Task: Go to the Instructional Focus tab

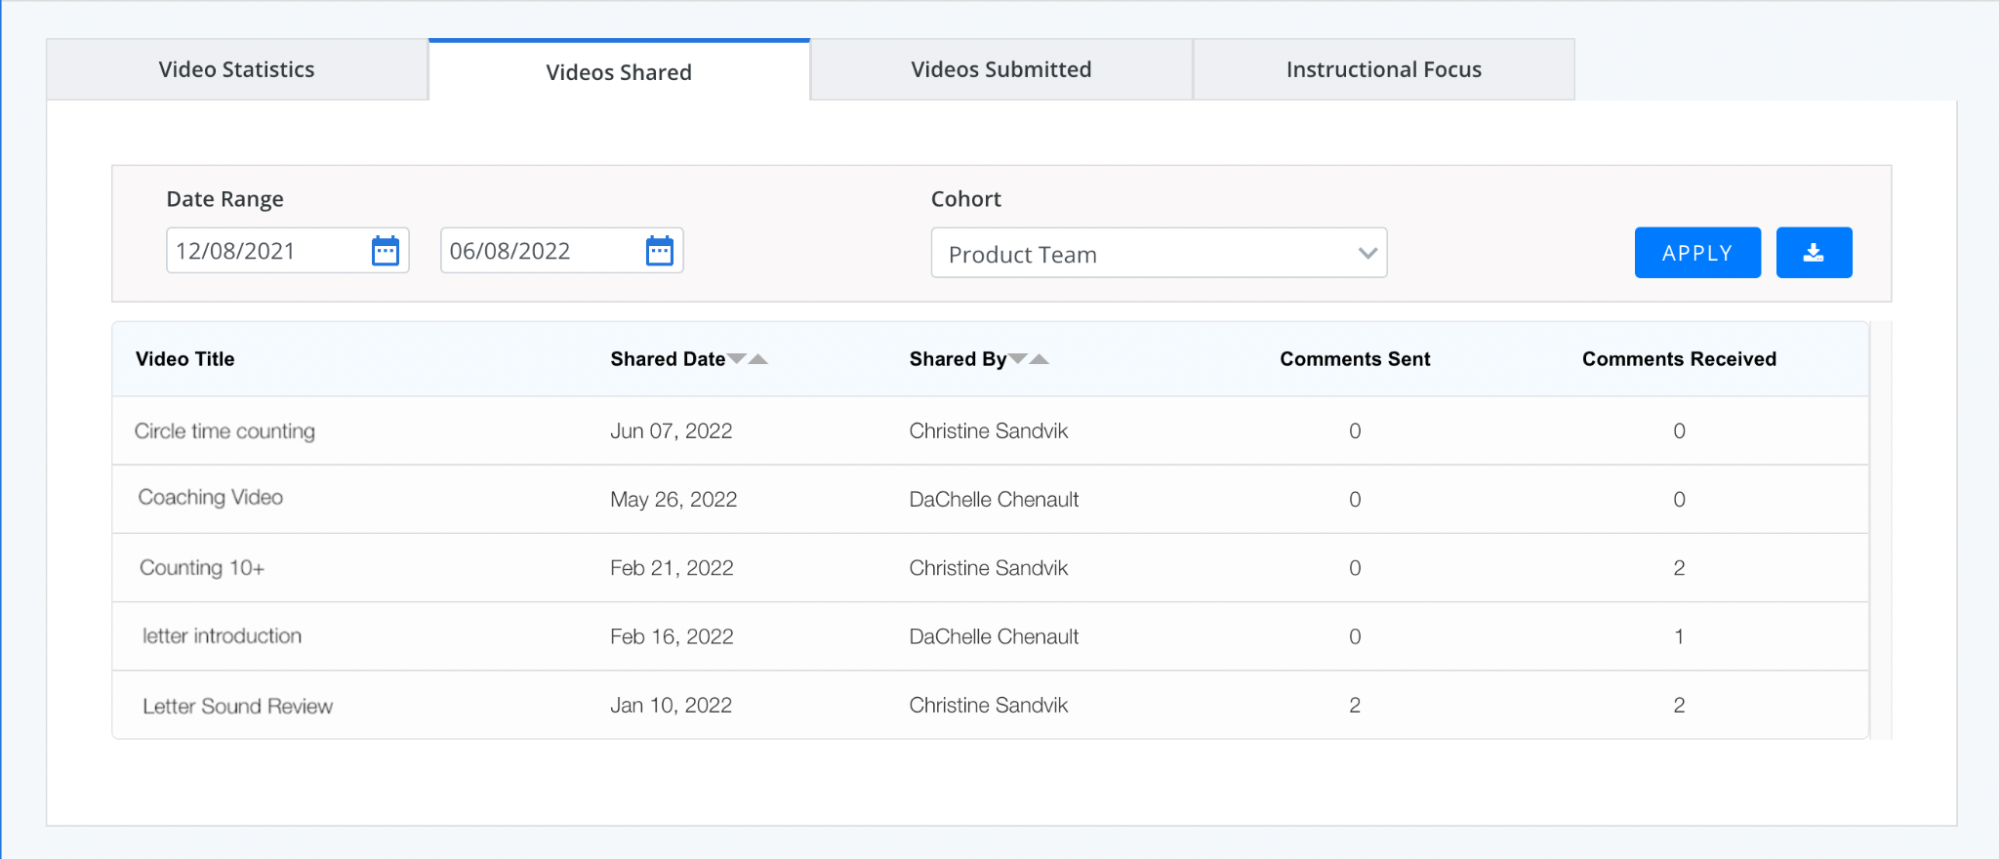Action: point(1384,69)
